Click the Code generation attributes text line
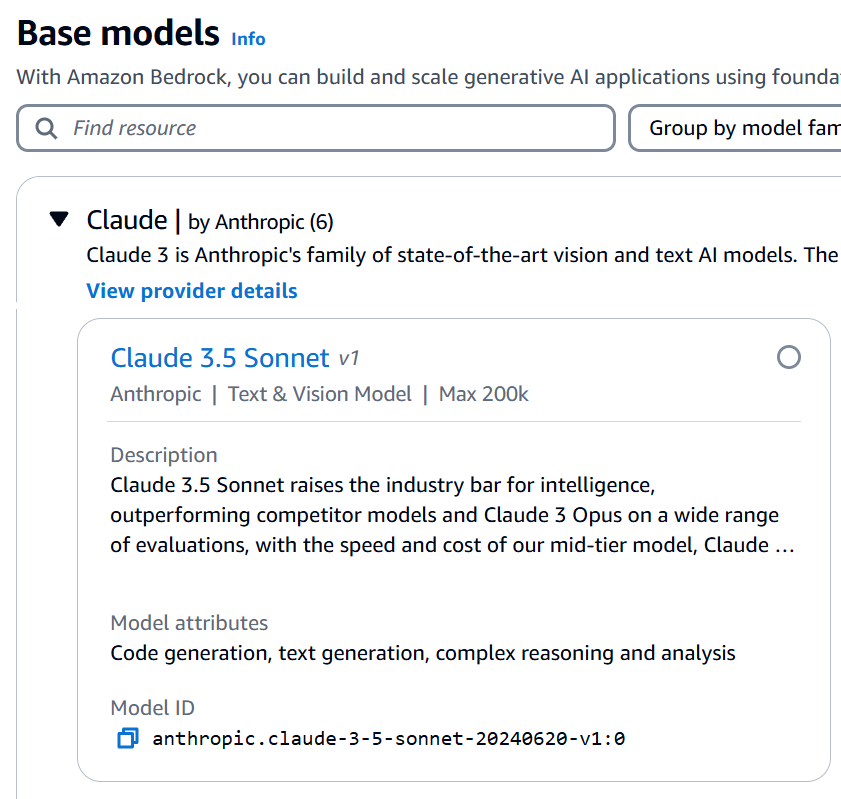The image size is (841, 799). 423,653
